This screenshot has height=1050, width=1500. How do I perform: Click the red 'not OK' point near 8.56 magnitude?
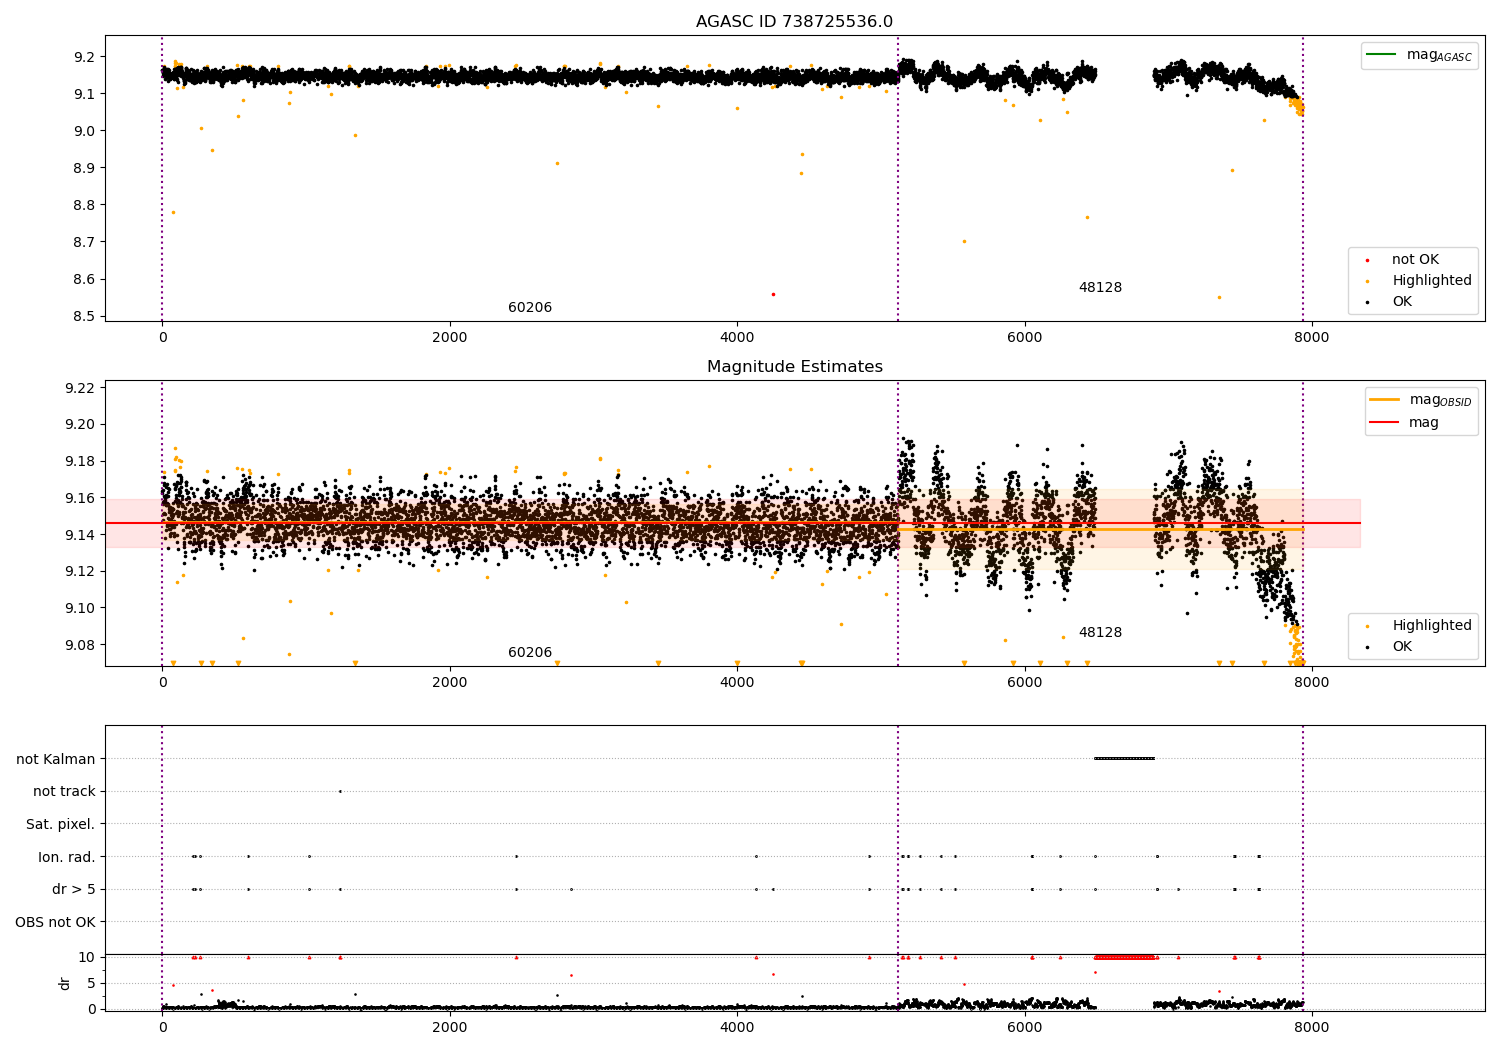click(x=773, y=294)
